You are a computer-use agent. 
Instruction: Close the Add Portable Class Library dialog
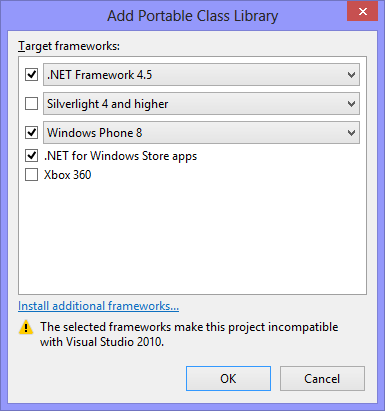[362, 12]
